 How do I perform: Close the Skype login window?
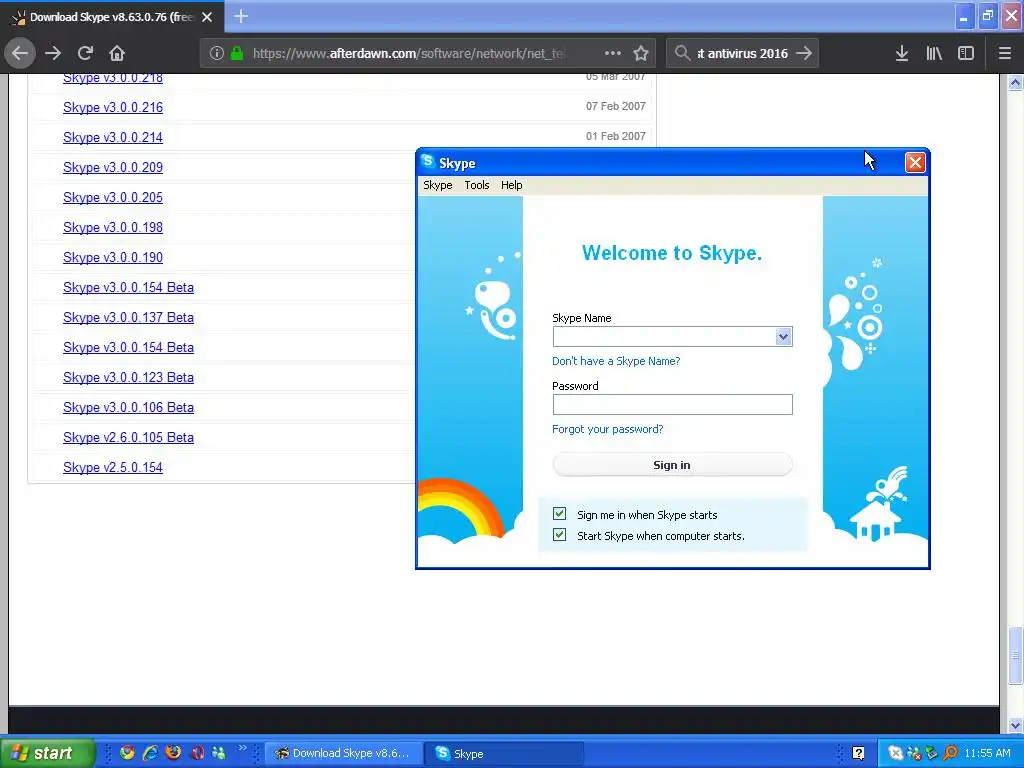point(915,163)
